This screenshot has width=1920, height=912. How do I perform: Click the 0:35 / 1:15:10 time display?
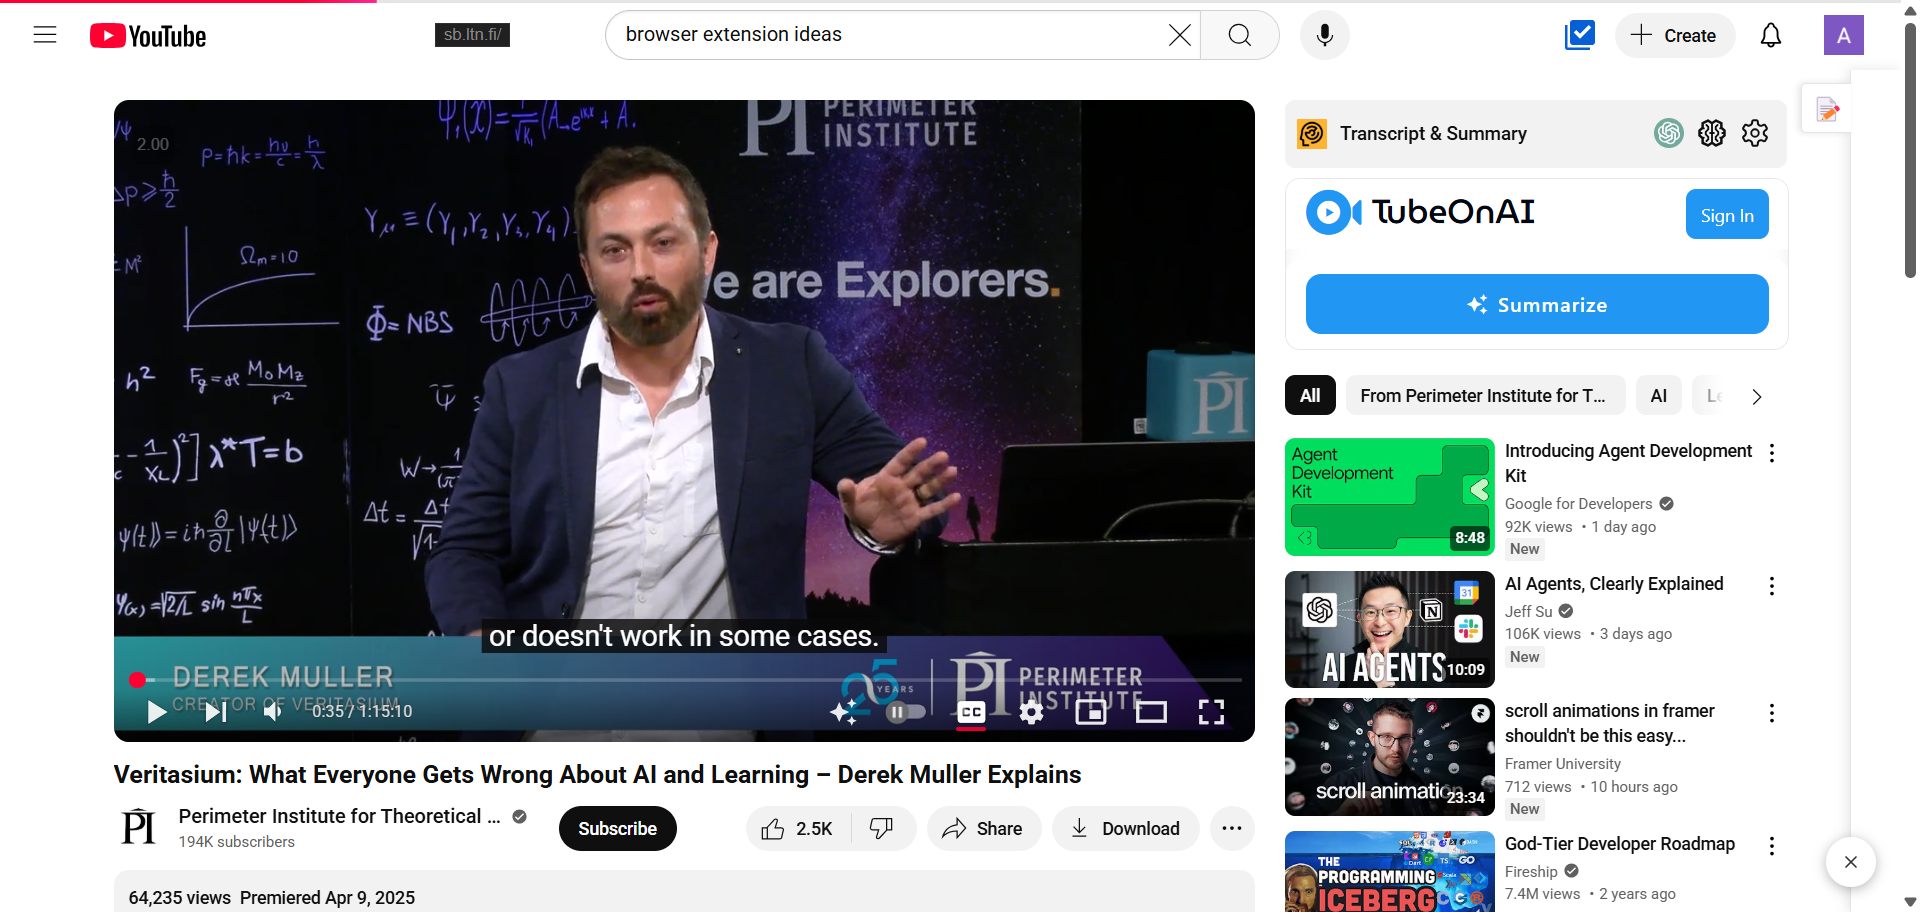(x=362, y=711)
